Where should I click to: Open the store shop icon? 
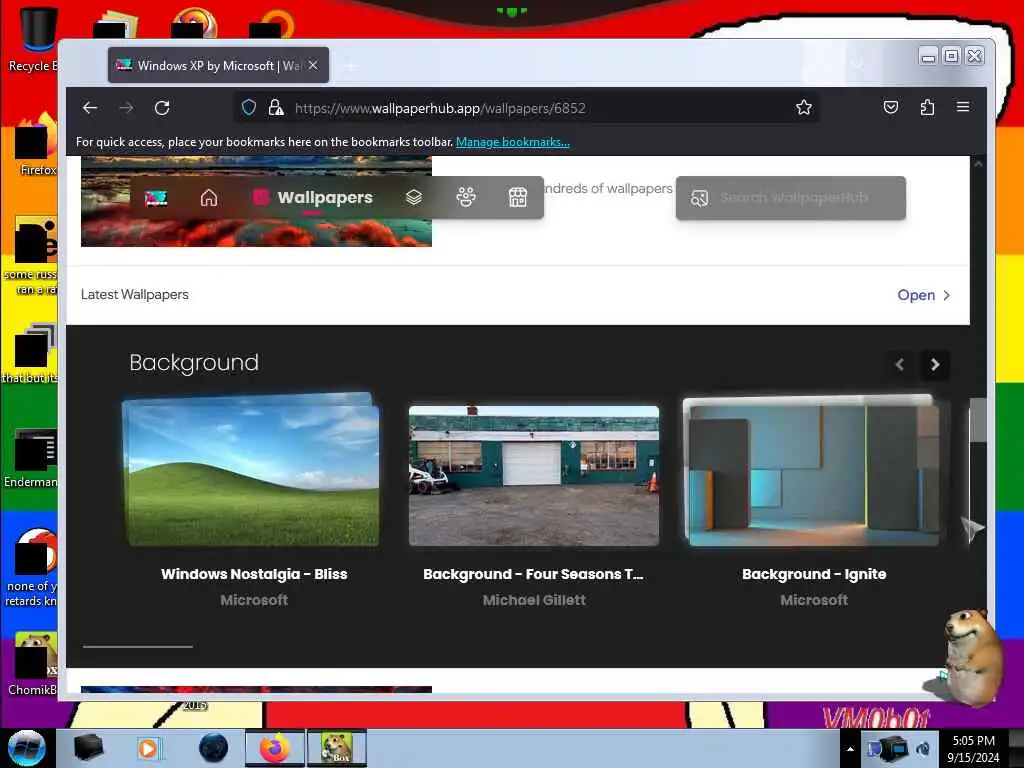point(518,197)
